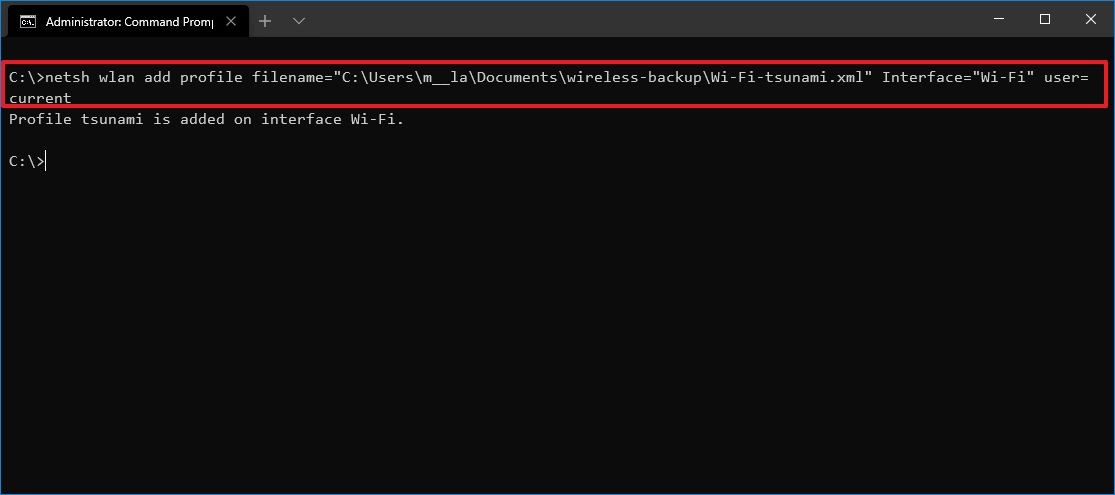1115x495 pixels.
Task: Click the word 'netsh' in the command
Action: (70, 77)
